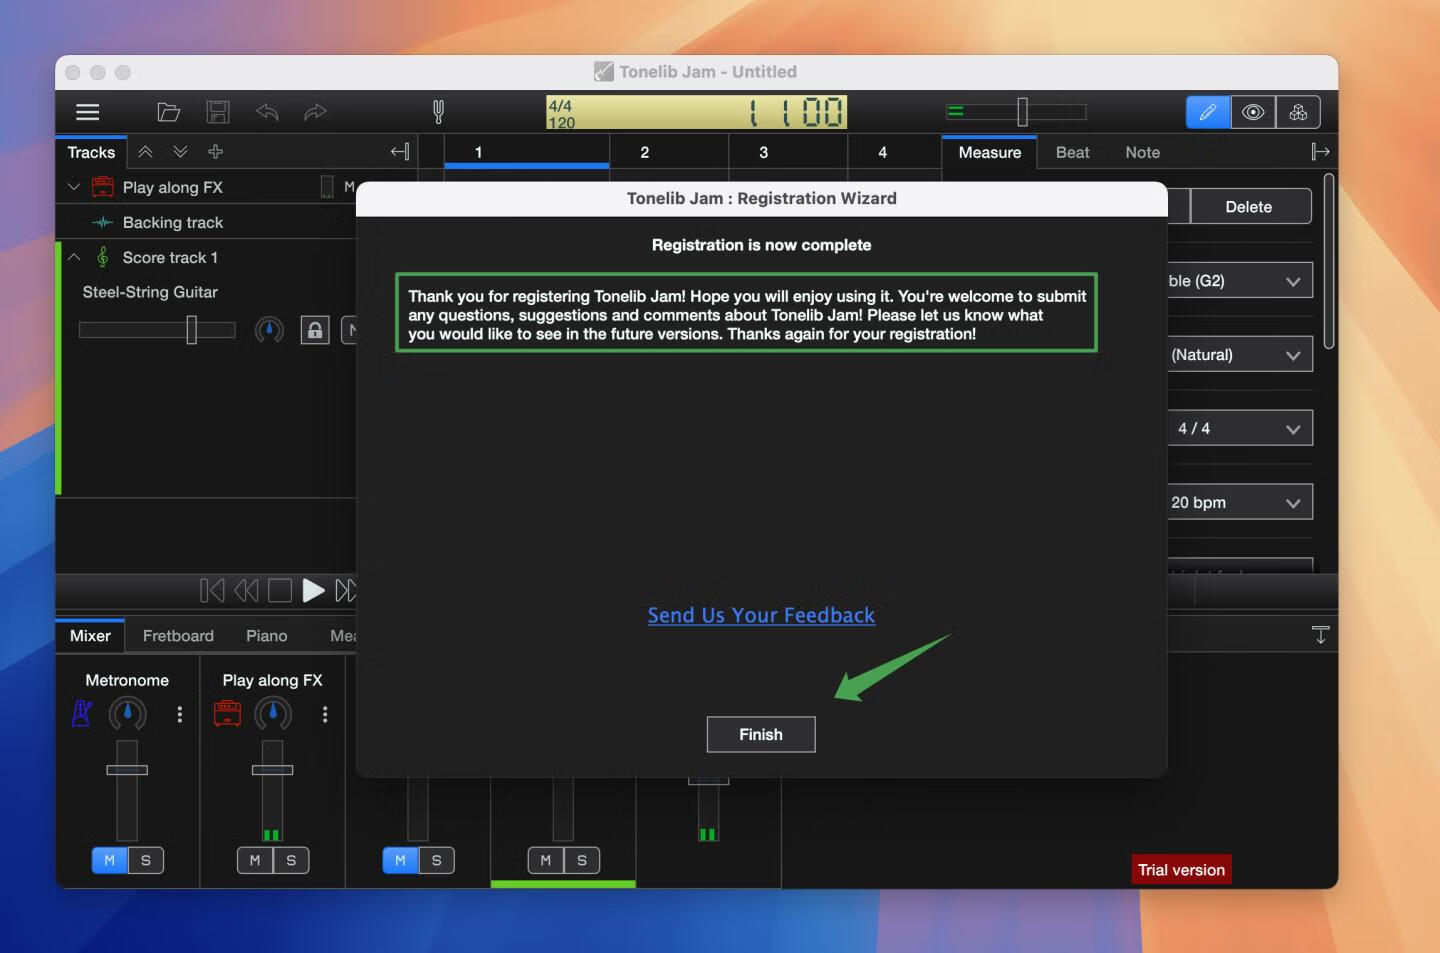Screen dimensions: 1440x953
Task: Click the red amp icon beside Play along FX track
Action: (x=102, y=187)
